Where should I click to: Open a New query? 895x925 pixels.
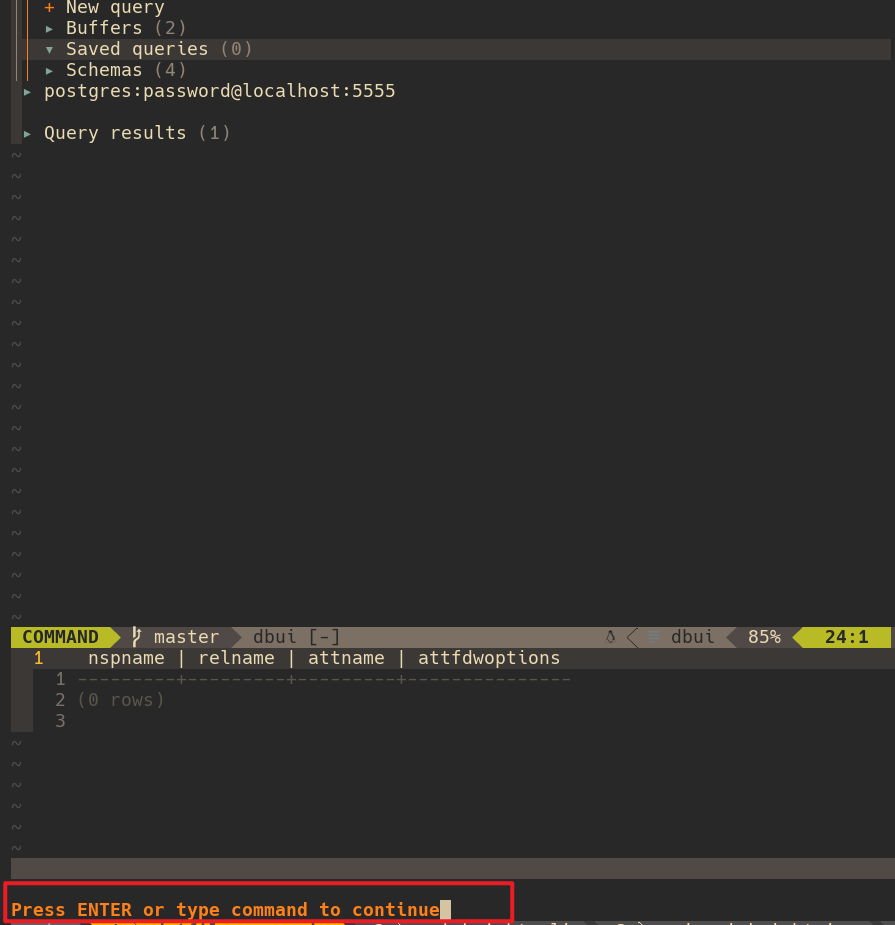[115, 7]
